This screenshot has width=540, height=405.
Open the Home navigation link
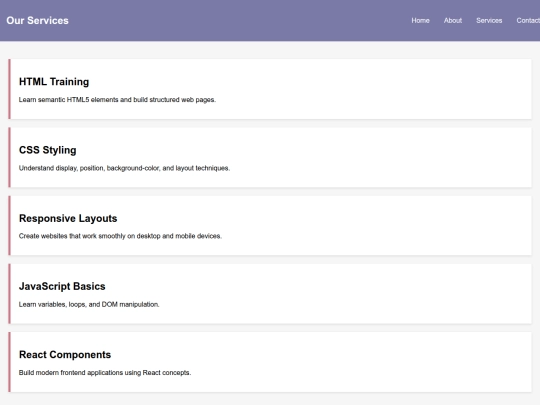click(x=420, y=21)
